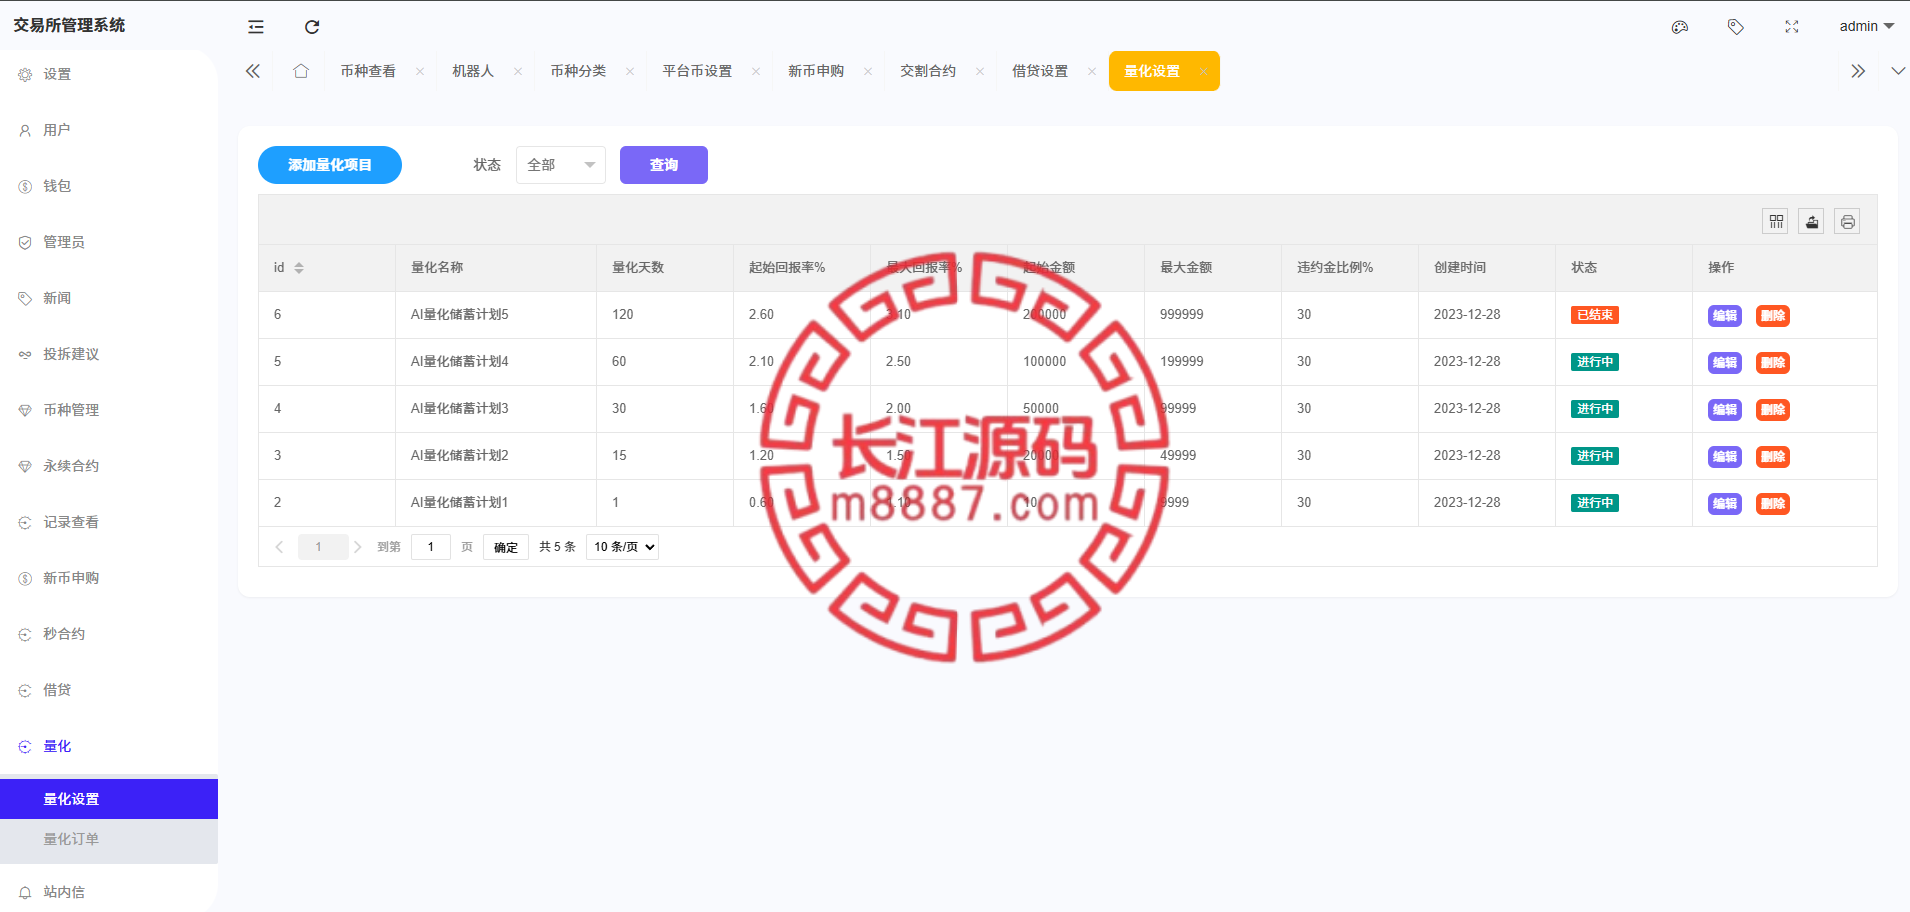
Task: Close the 机器人 tab
Action: (518, 71)
